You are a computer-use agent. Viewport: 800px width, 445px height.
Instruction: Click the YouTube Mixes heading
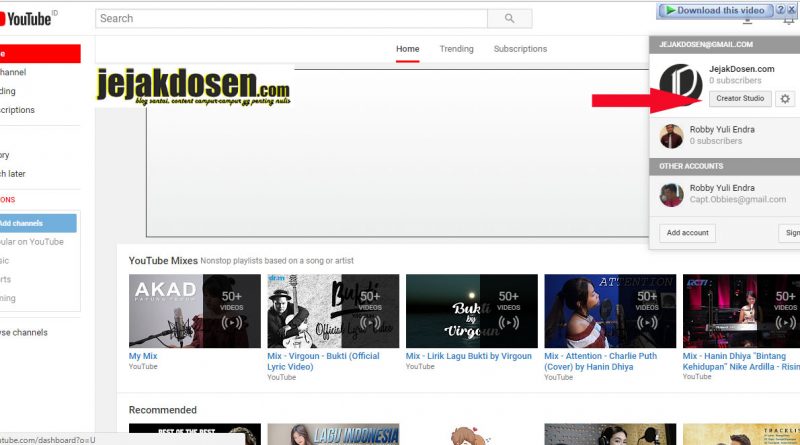click(163, 261)
